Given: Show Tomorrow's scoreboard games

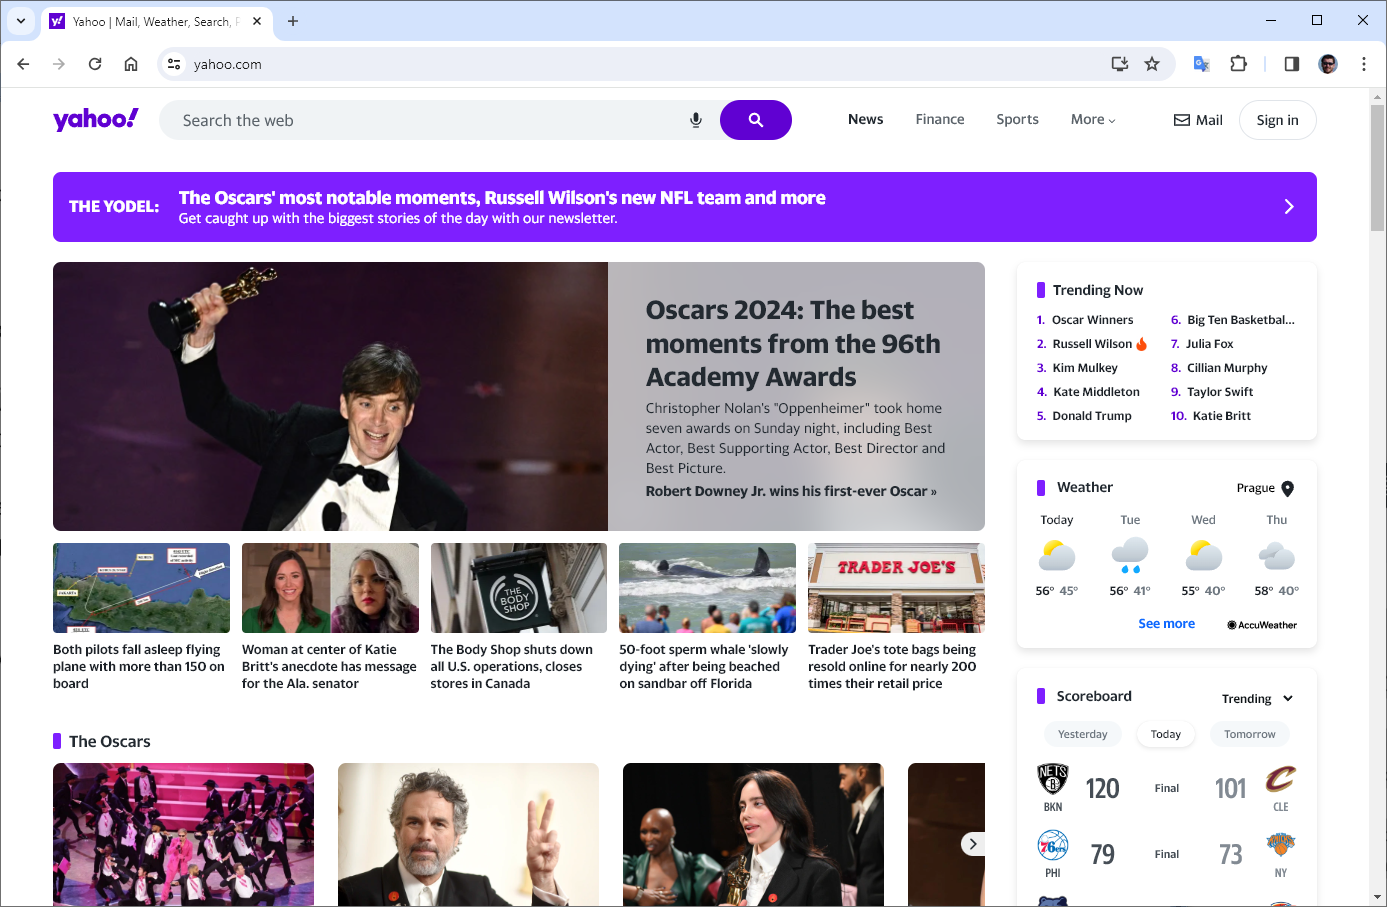Looking at the screenshot, I should tap(1249, 734).
